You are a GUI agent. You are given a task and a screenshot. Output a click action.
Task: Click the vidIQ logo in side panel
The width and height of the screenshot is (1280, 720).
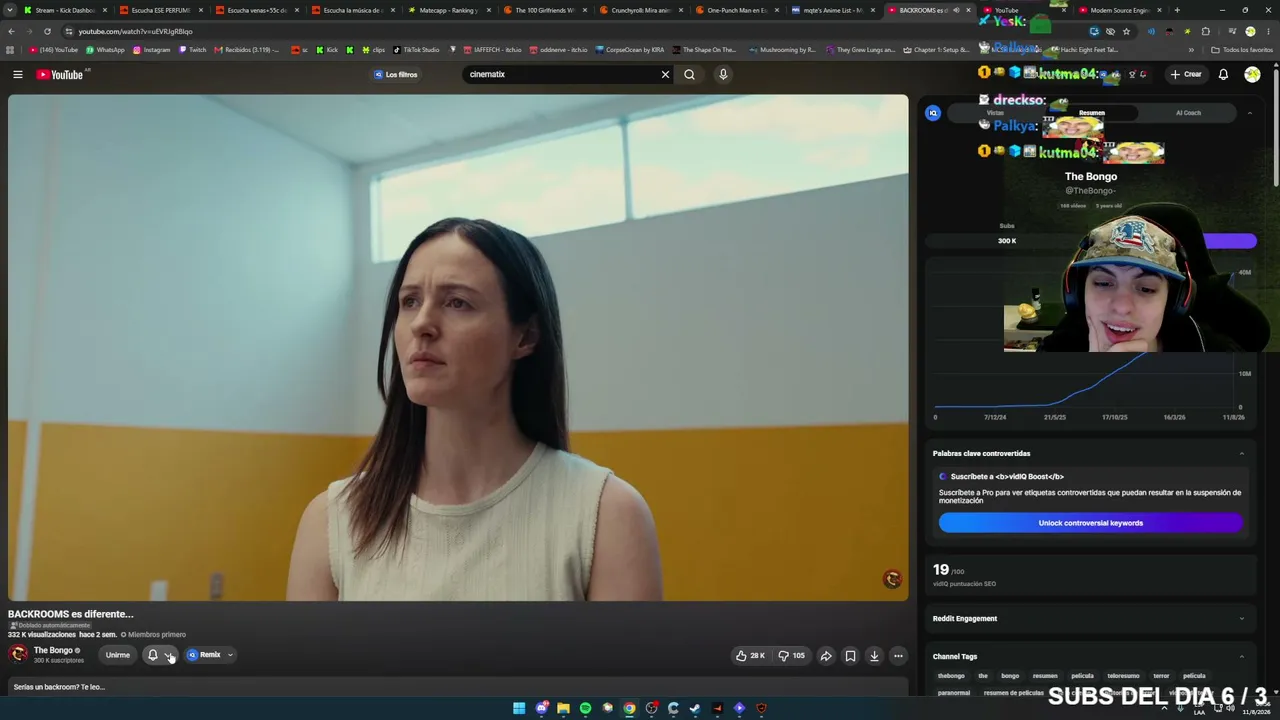(x=933, y=113)
